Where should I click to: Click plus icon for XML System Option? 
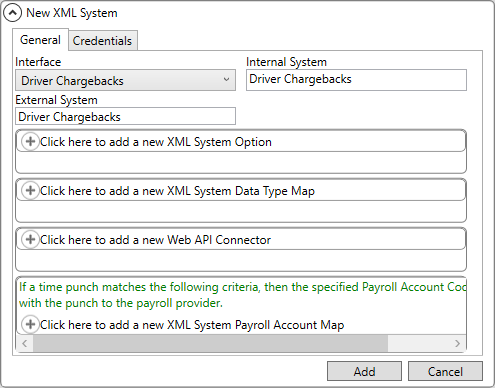30,142
